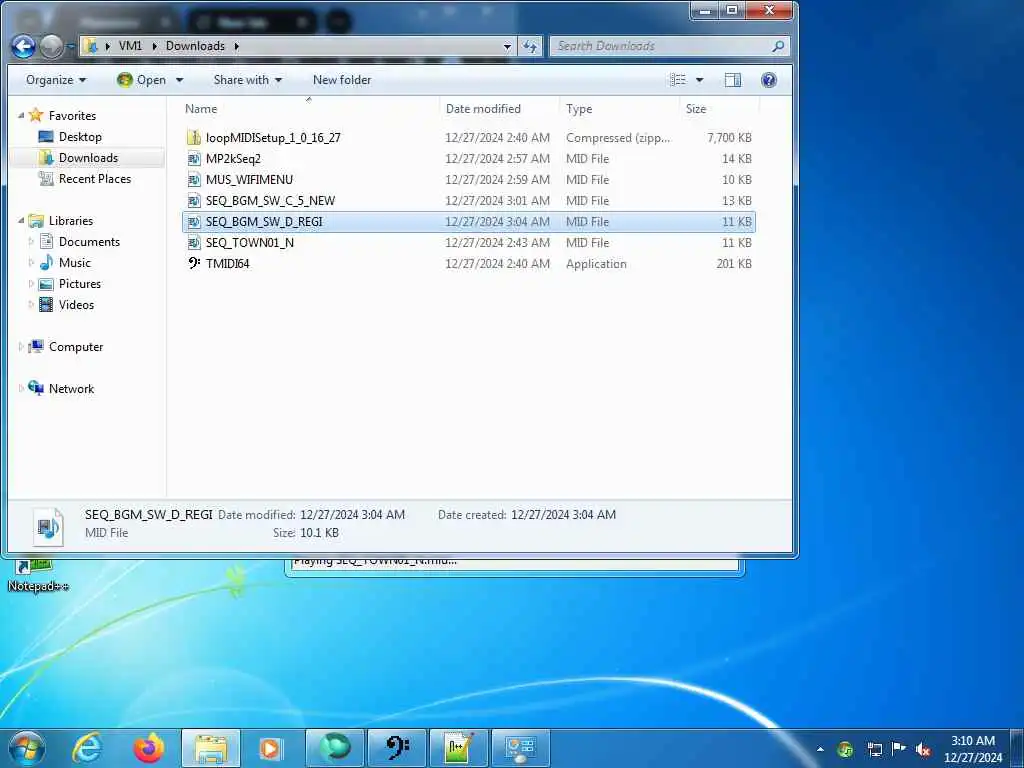This screenshot has width=1024, height=768.
Task: Click the MP2kSeq2 file icon
Action: [x=193, y=159]
